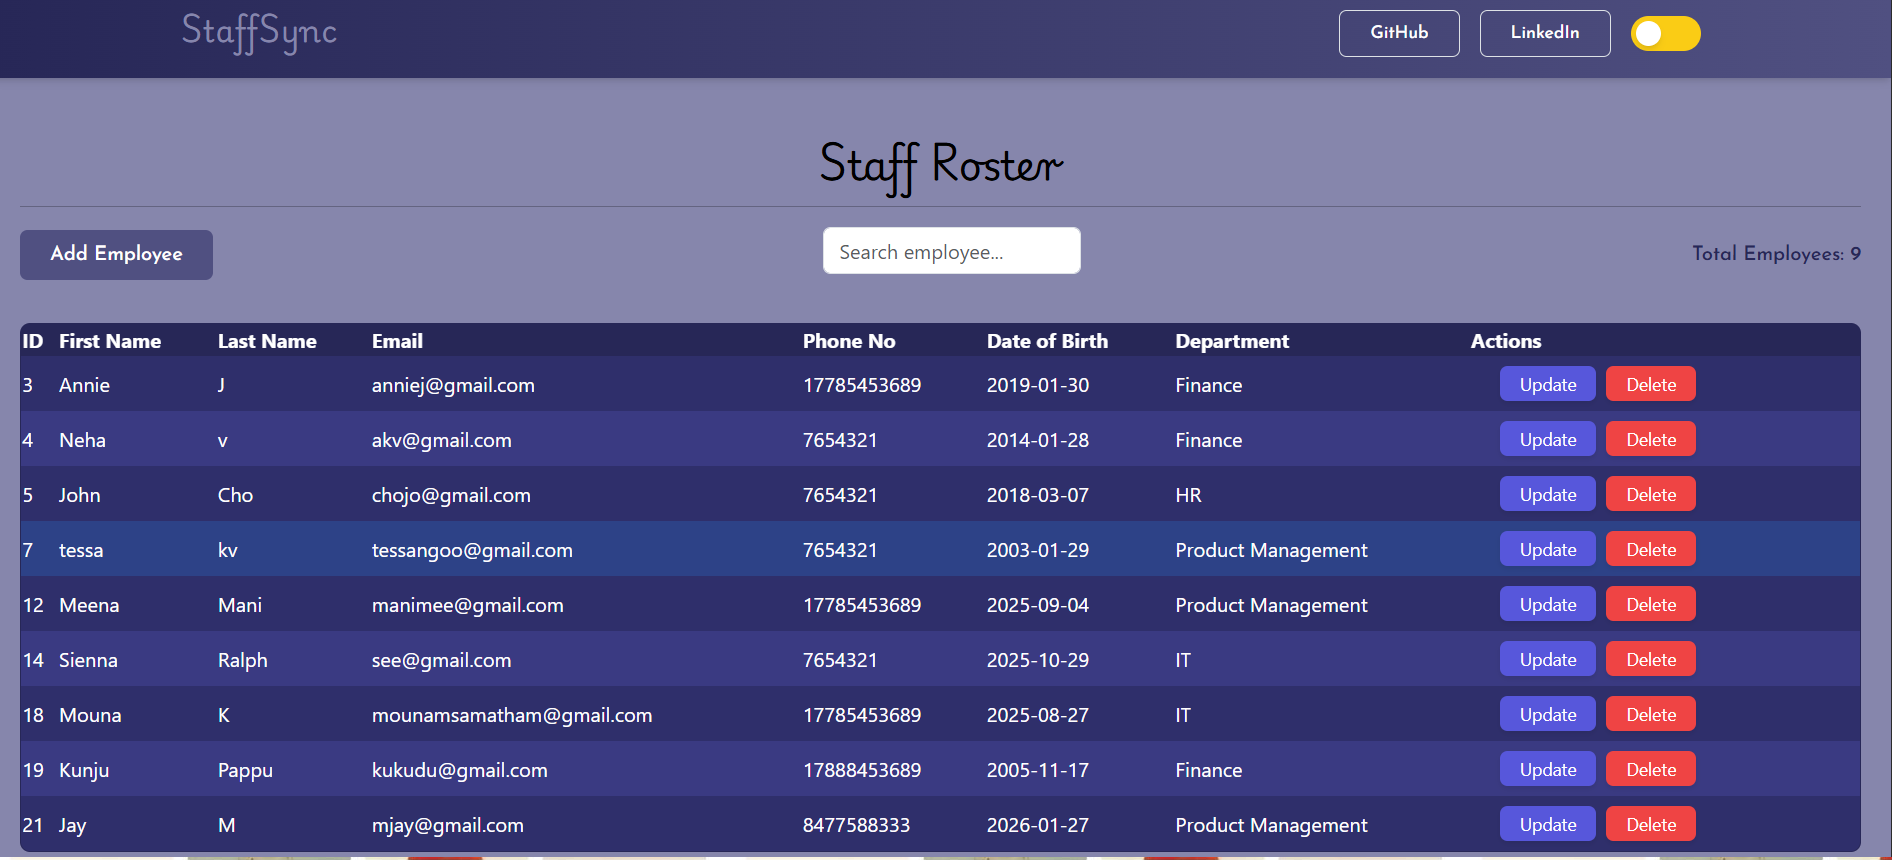Click the HR department cell
1892x860 pixels.
[1188, 495]
